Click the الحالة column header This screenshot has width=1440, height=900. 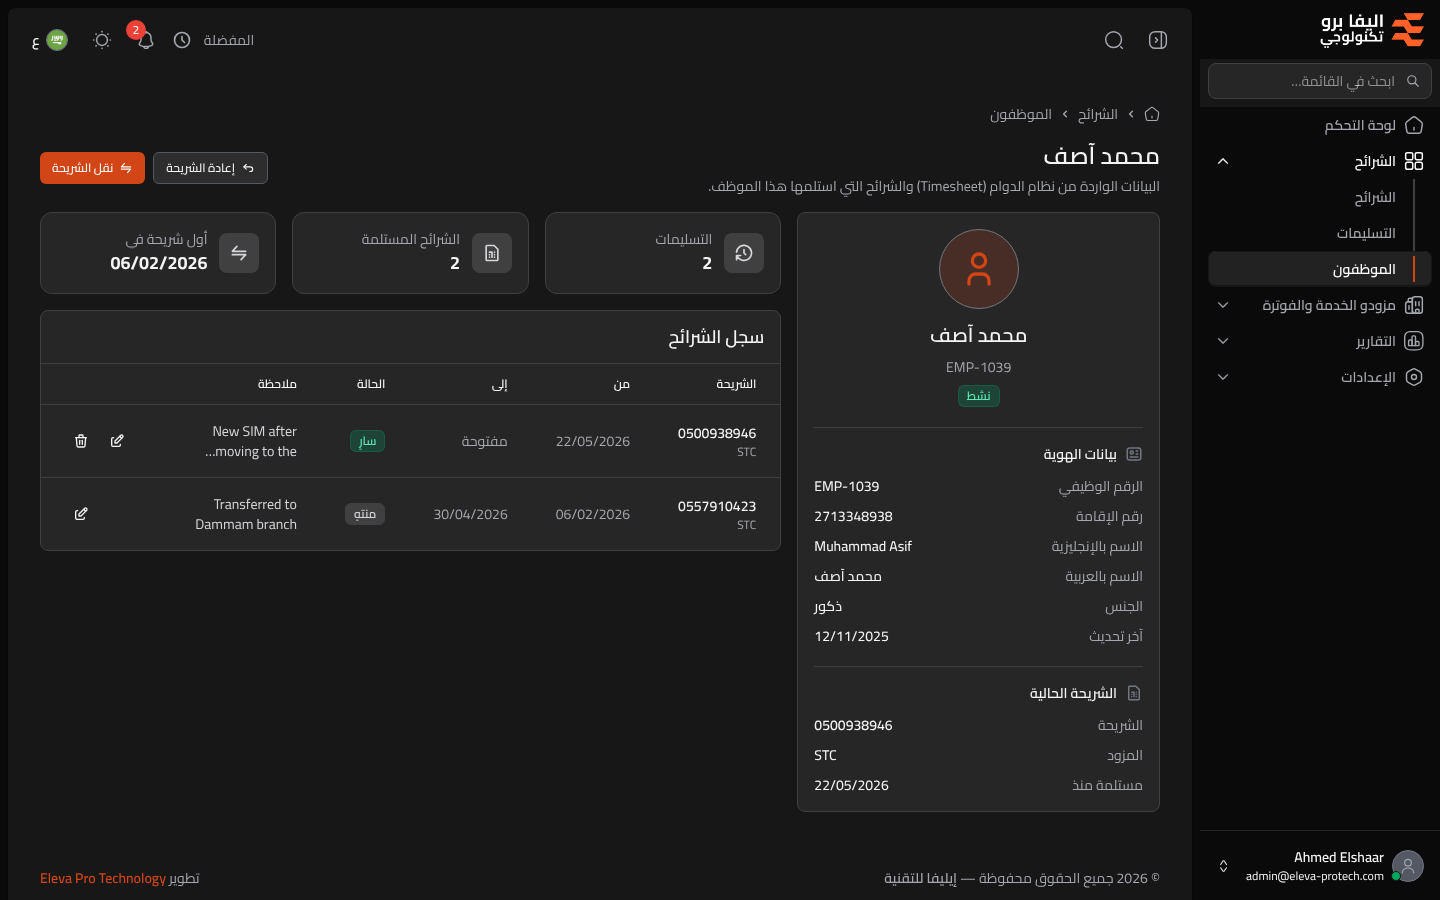[371, 384]
